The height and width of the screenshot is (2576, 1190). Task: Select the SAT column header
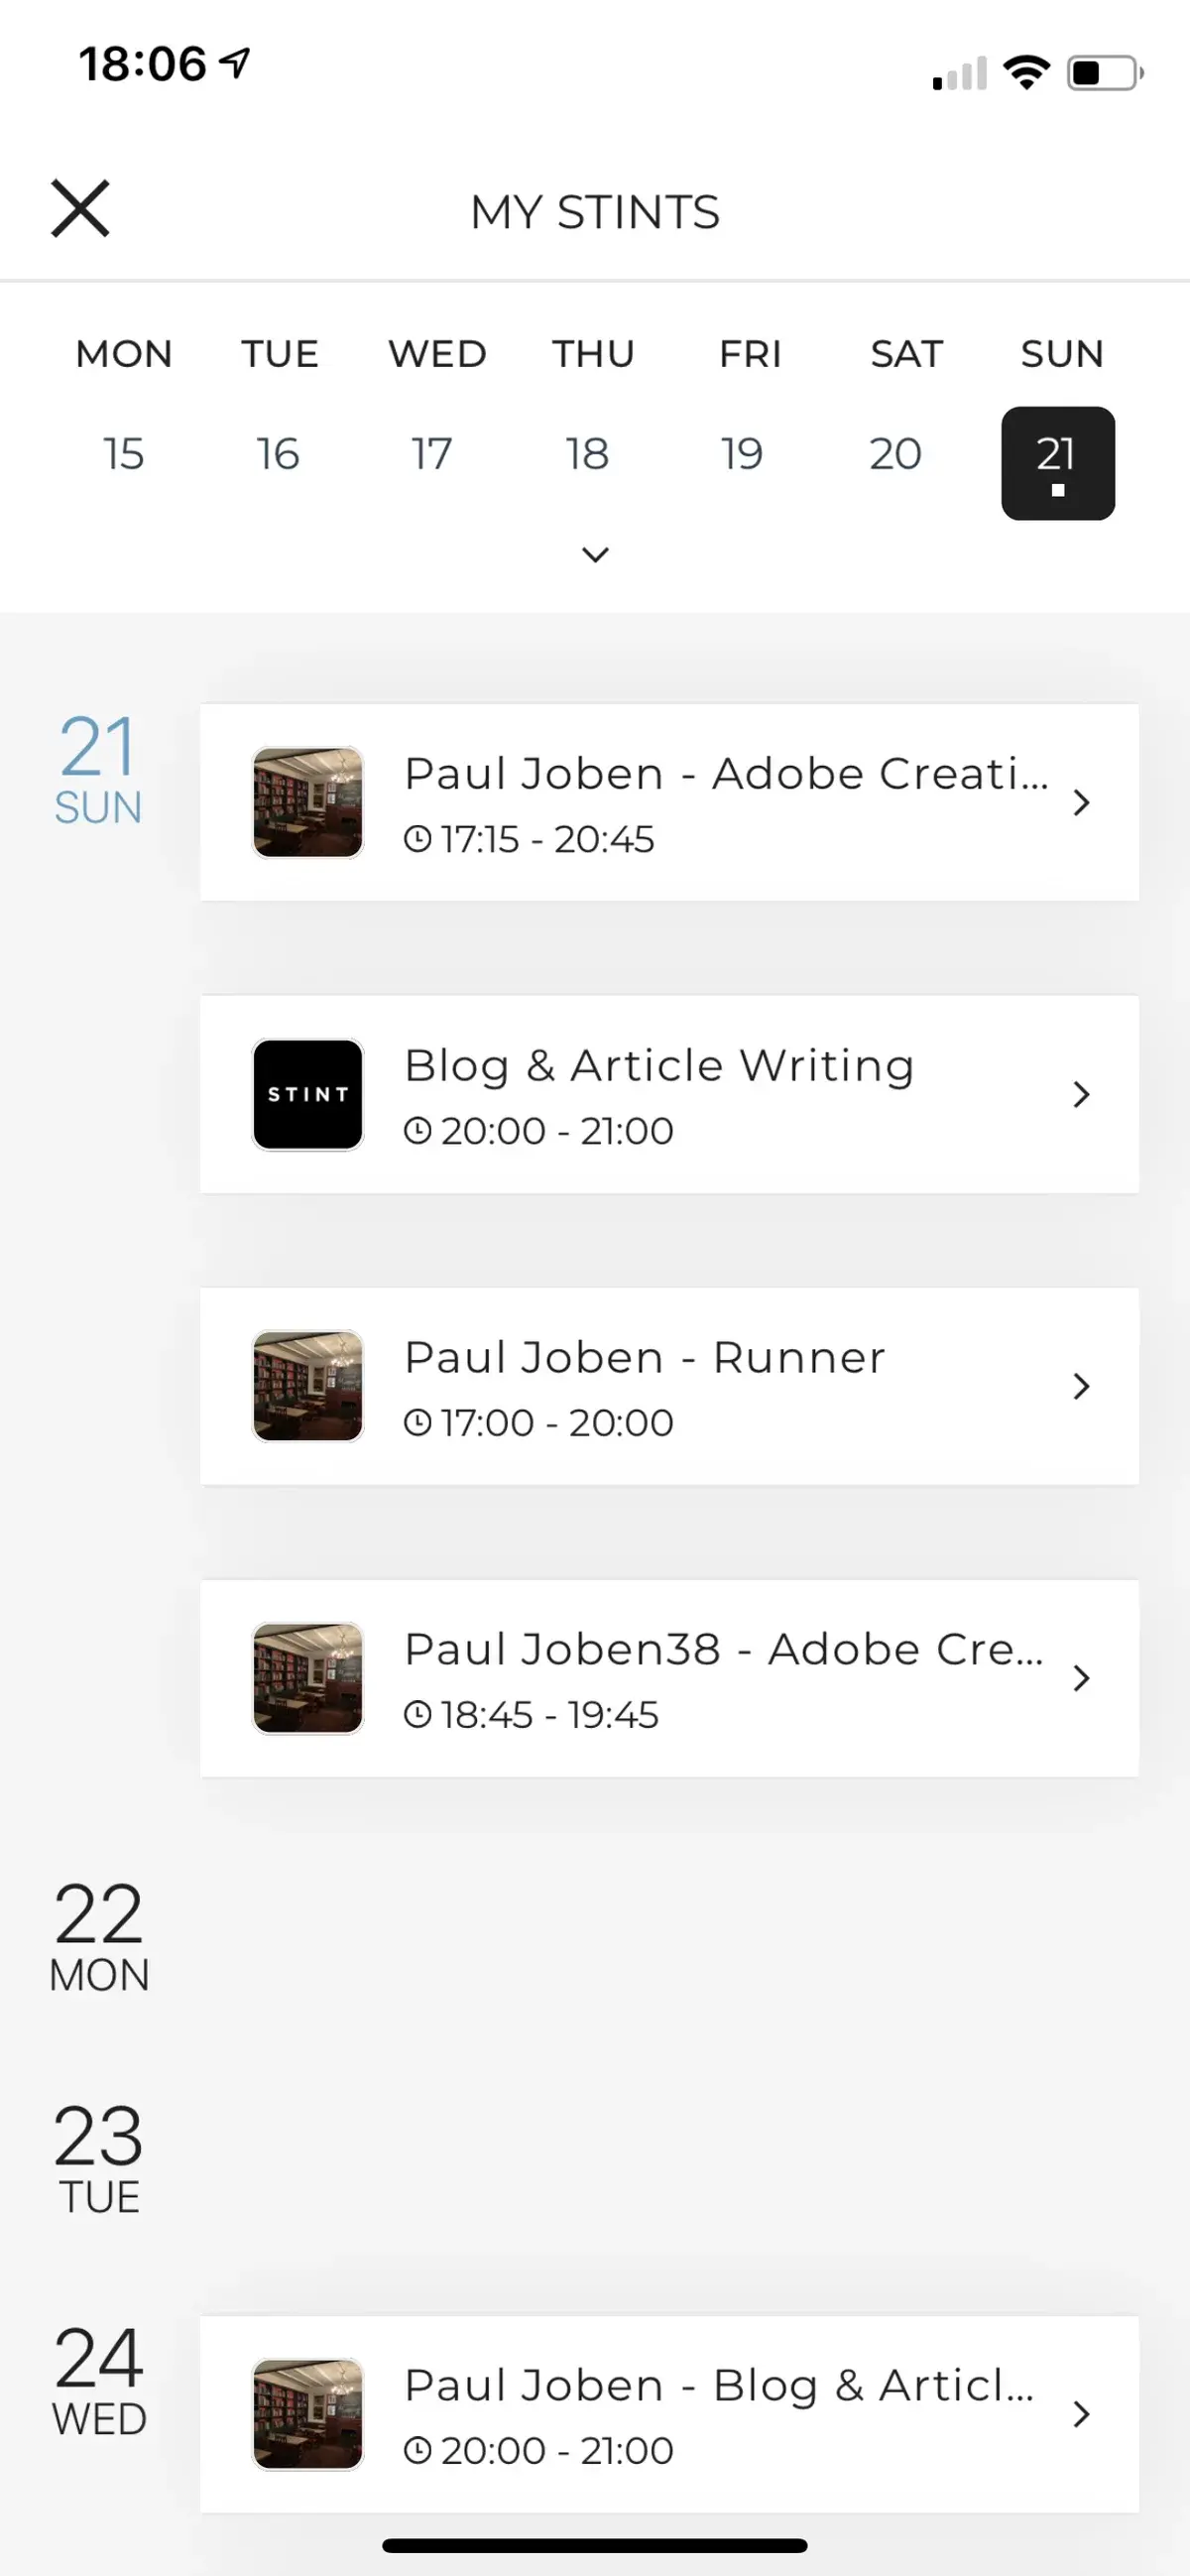click(905, 353)
